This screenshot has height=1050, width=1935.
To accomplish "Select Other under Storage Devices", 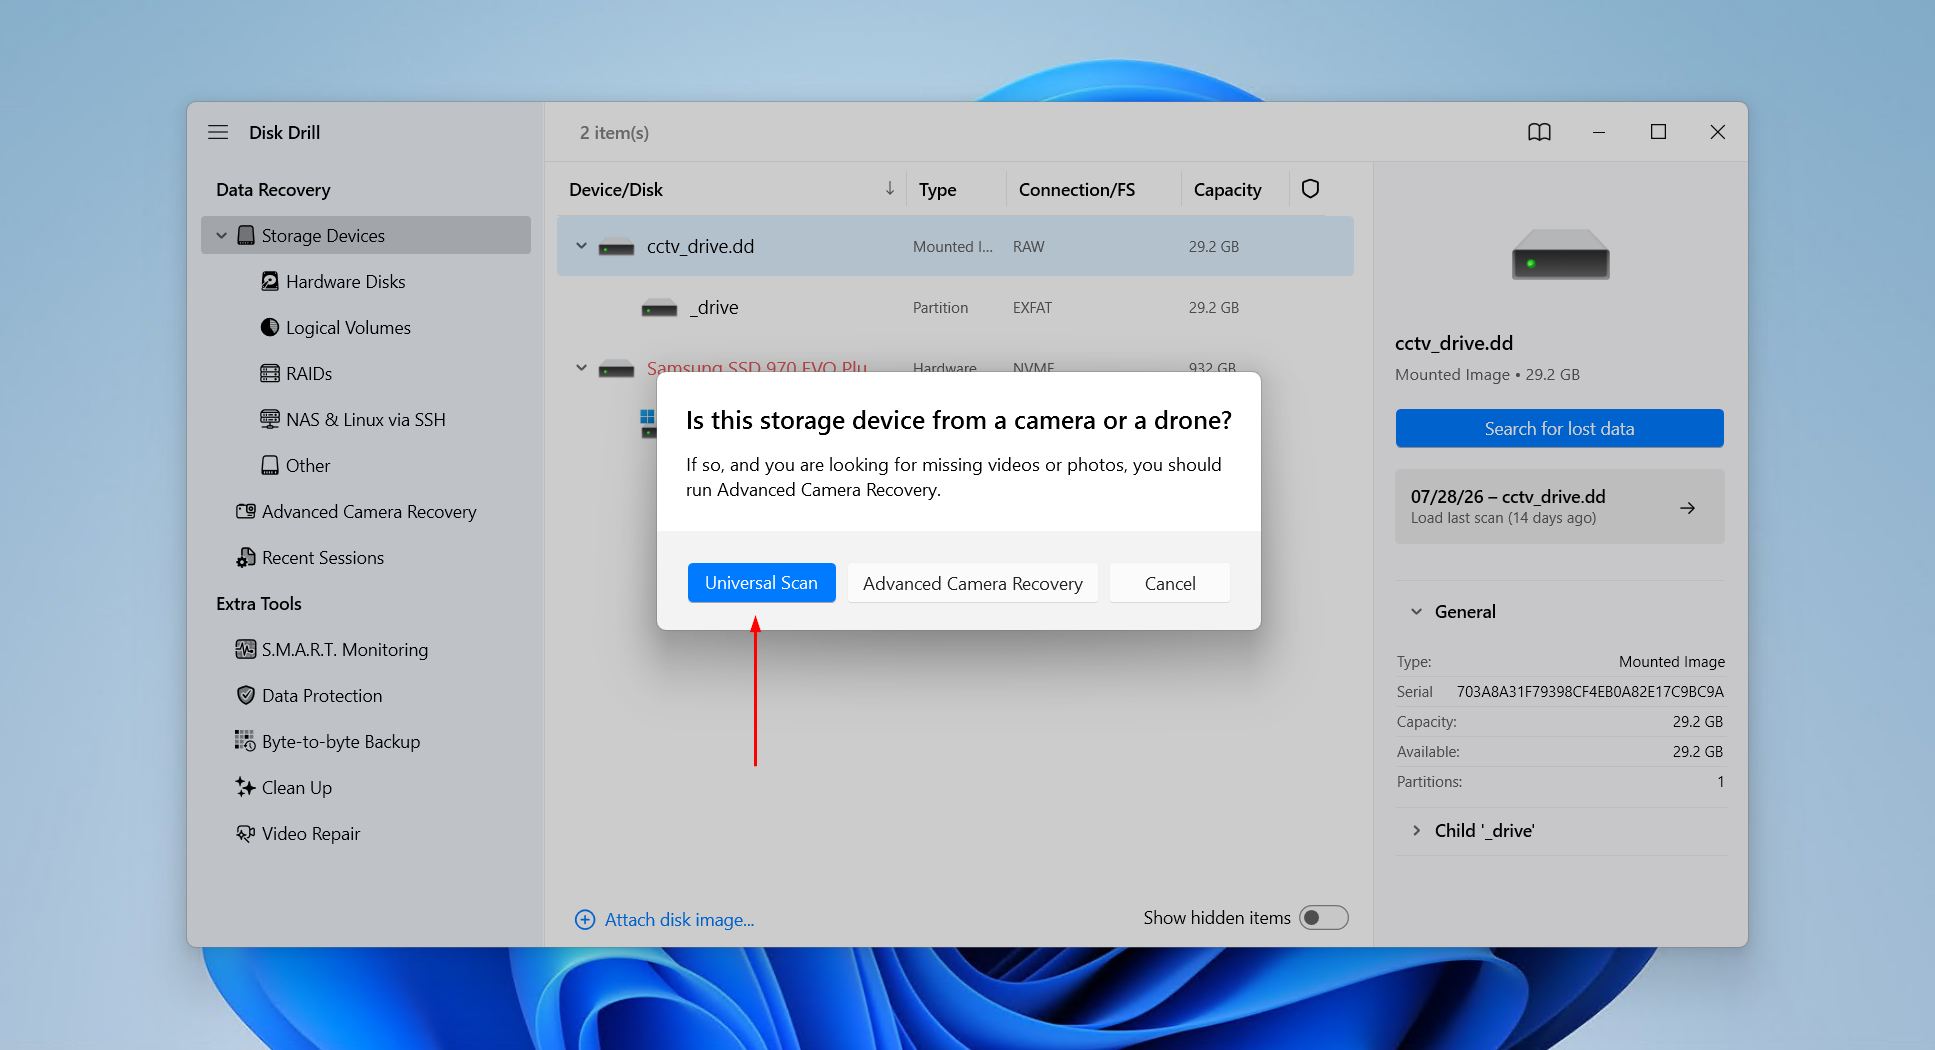I will coord(307,465).
